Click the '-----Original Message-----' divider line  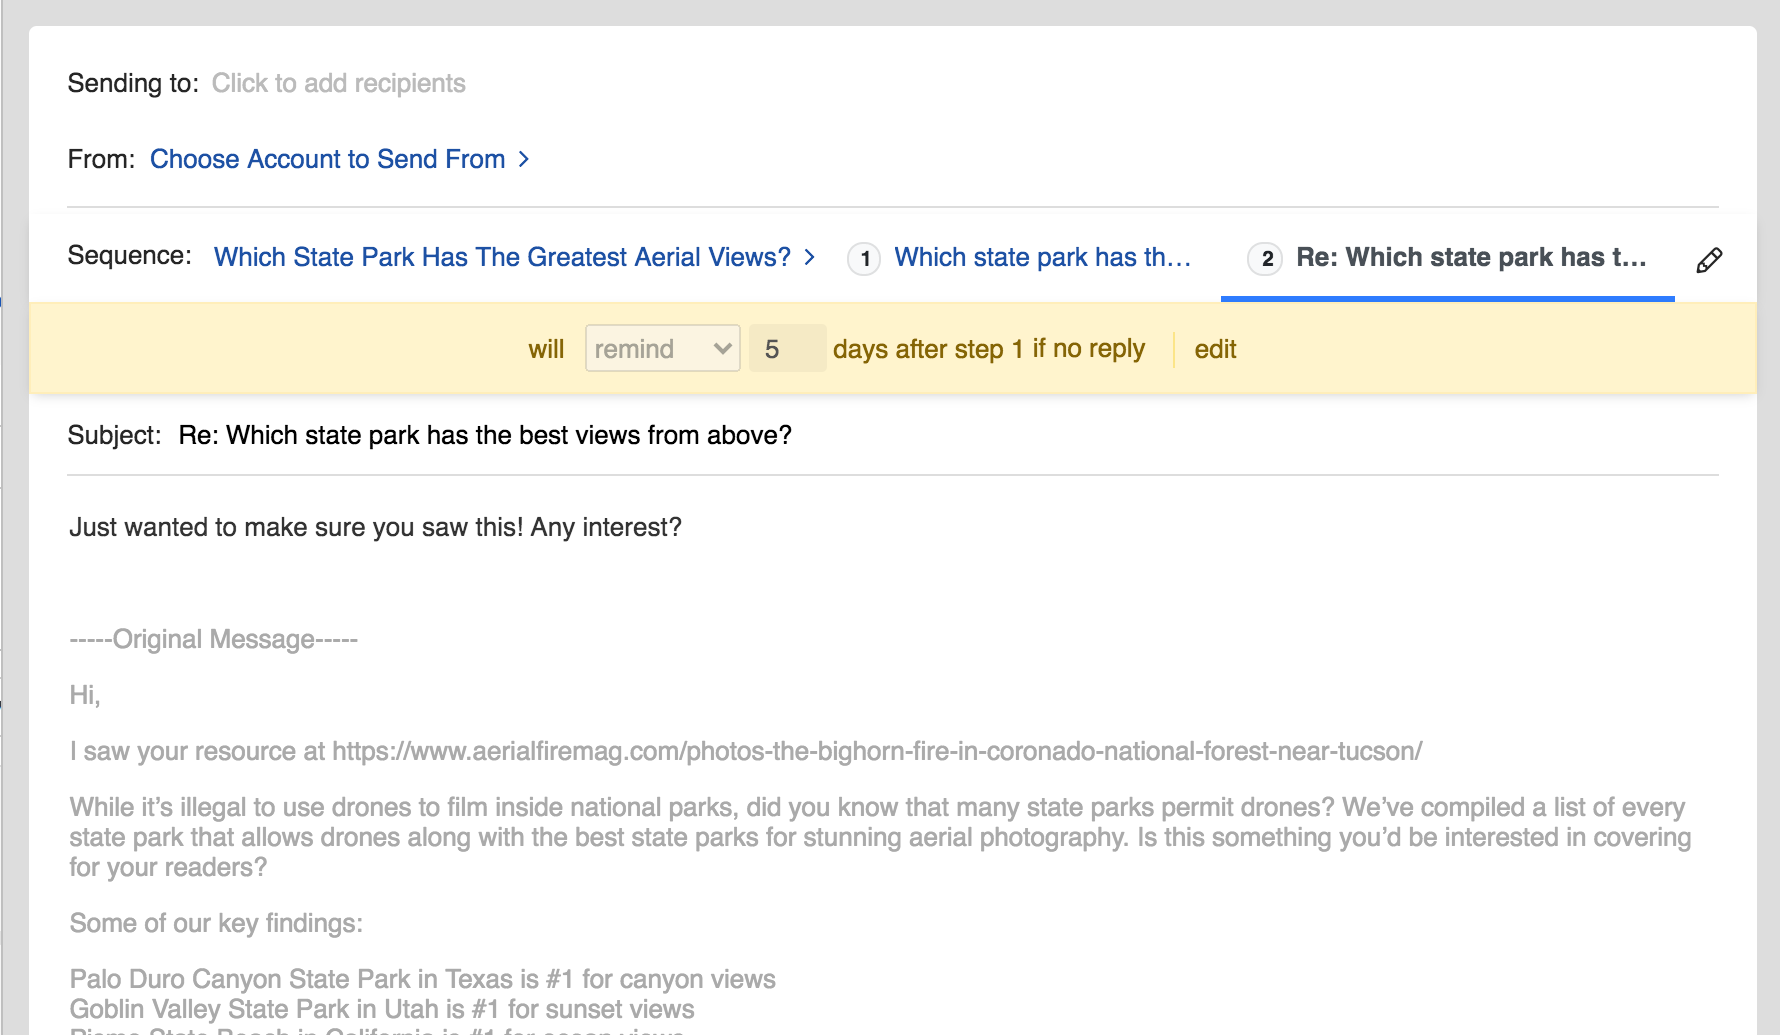[x=213, y=639]
